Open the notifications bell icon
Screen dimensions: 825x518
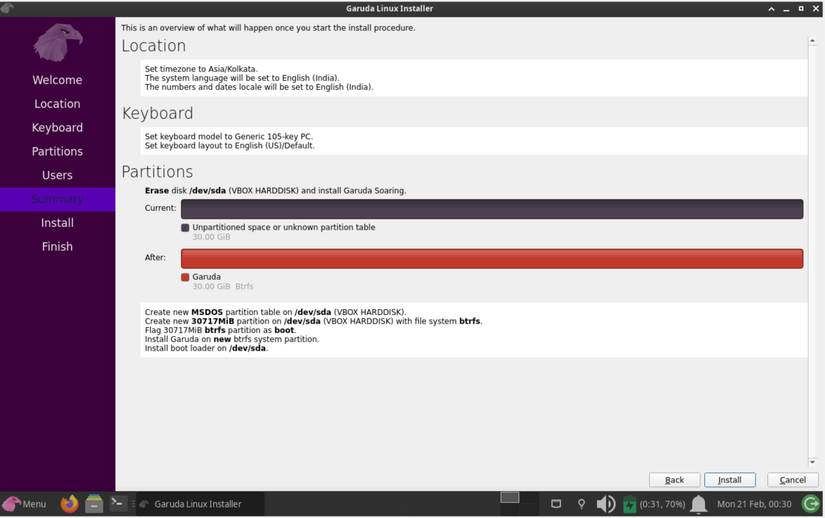coord(698,504)
